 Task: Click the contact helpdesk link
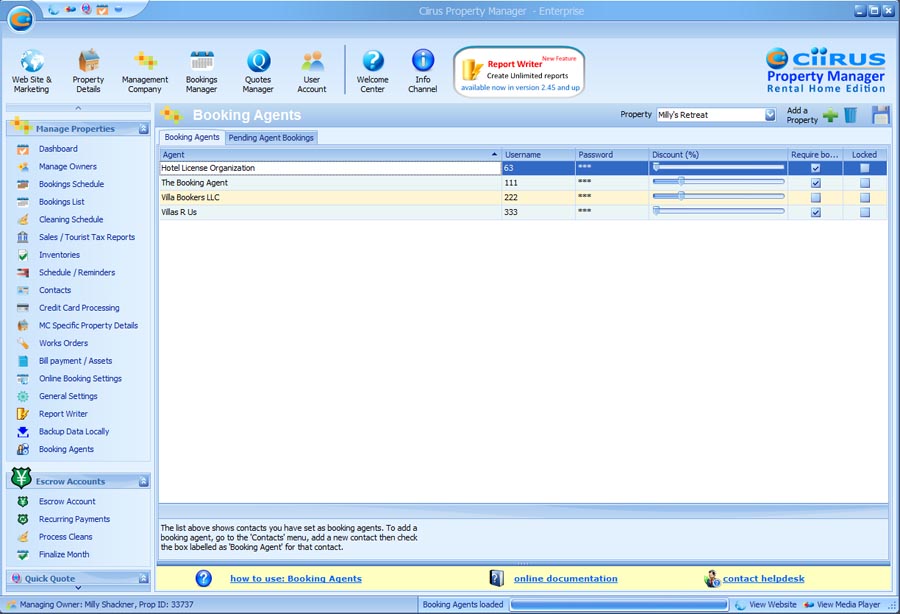coord(763,578)
